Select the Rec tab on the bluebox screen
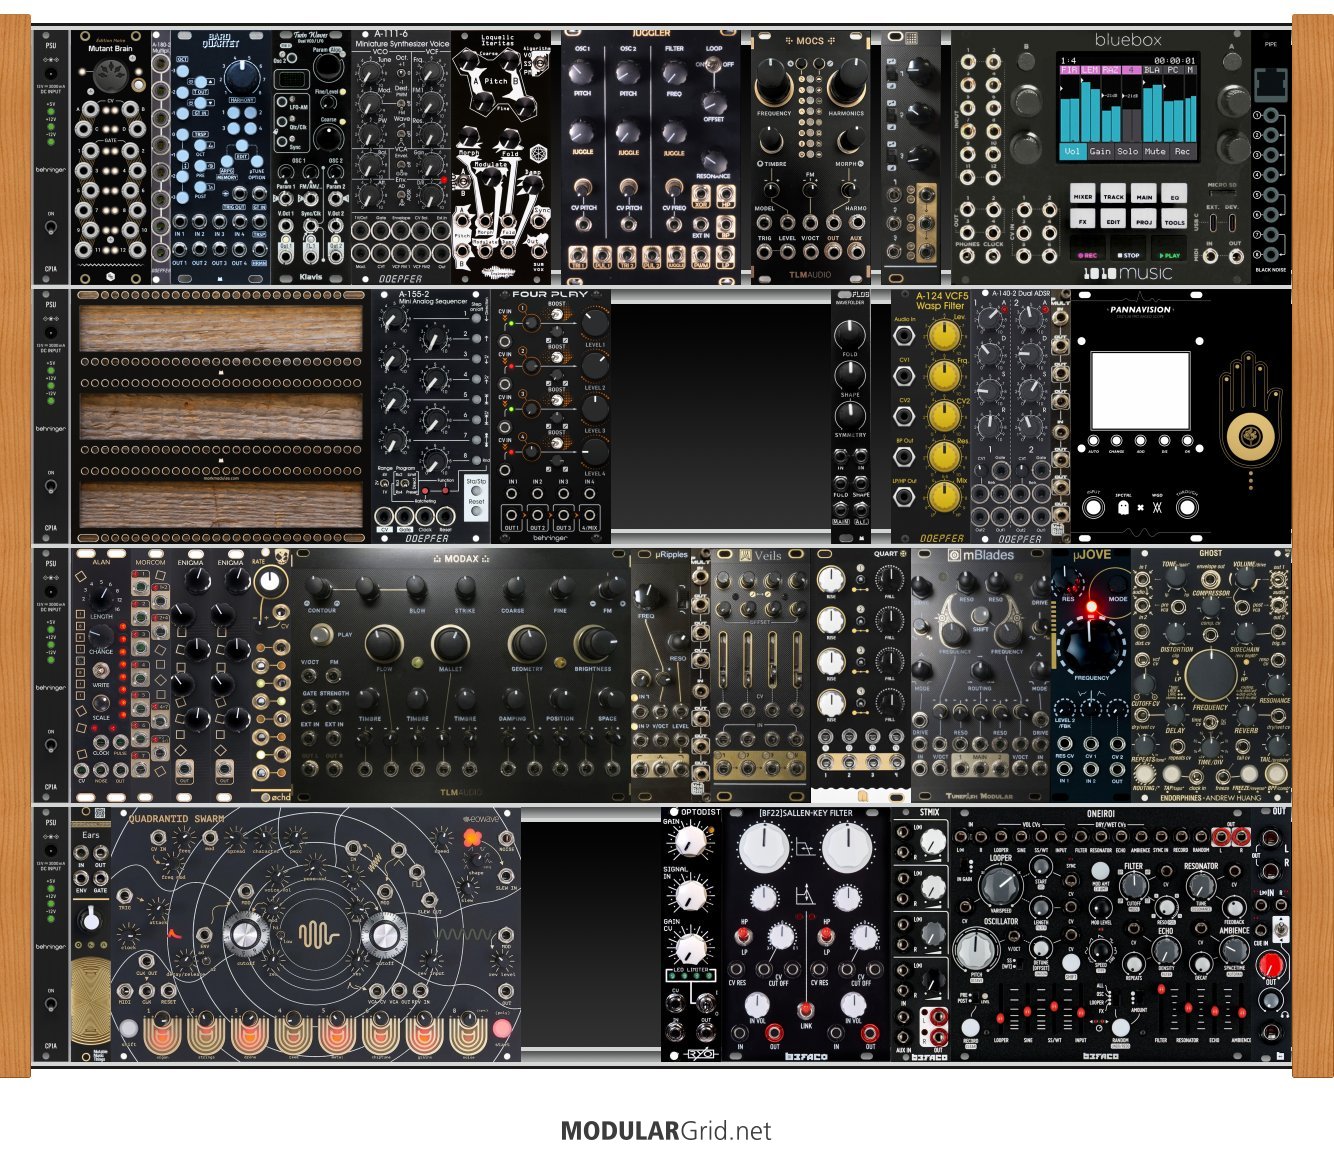 tap(1182, 151)
